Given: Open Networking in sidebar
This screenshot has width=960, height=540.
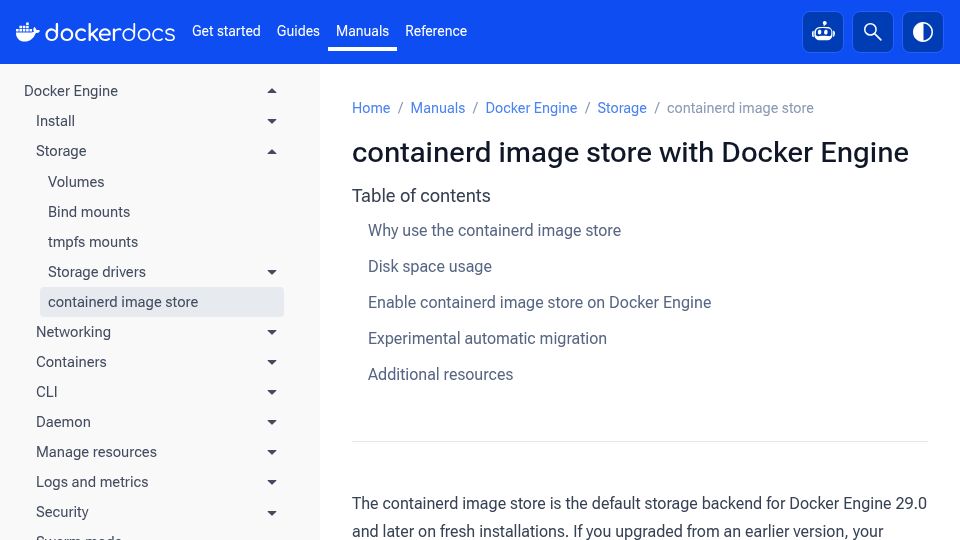Looking at the screenshot, I should (x=73, y=332).
